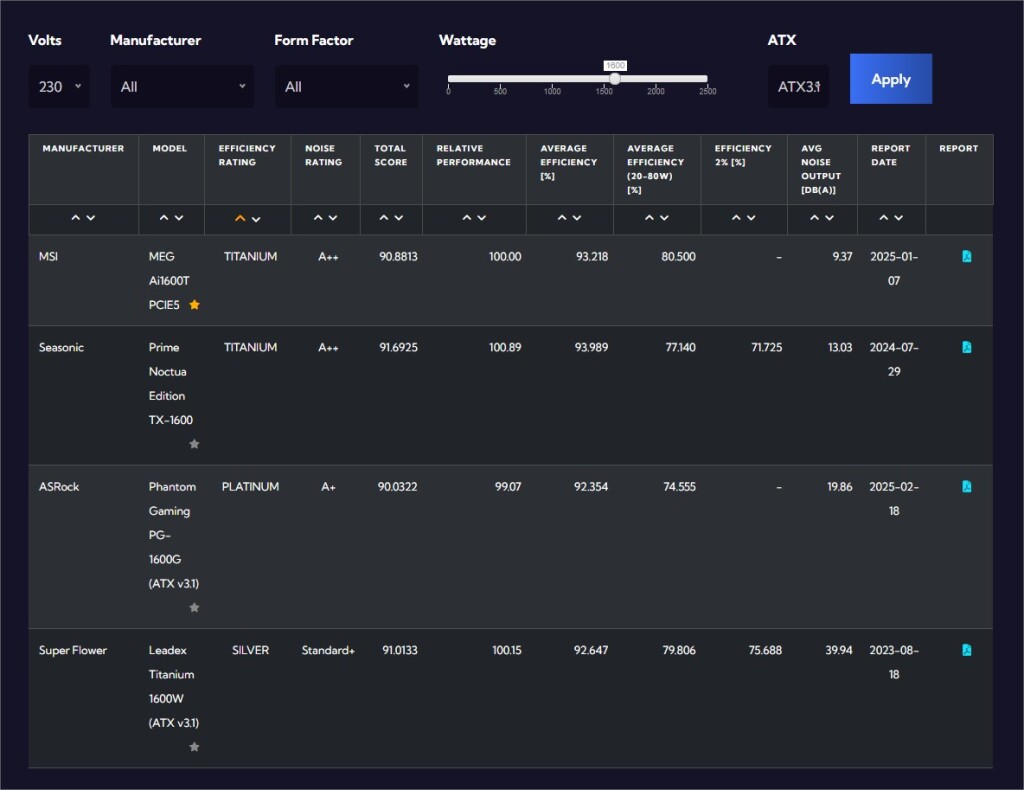Click the 75.688 efficiency 2% value
The image size is (1024, 790).
coord(765,650)
